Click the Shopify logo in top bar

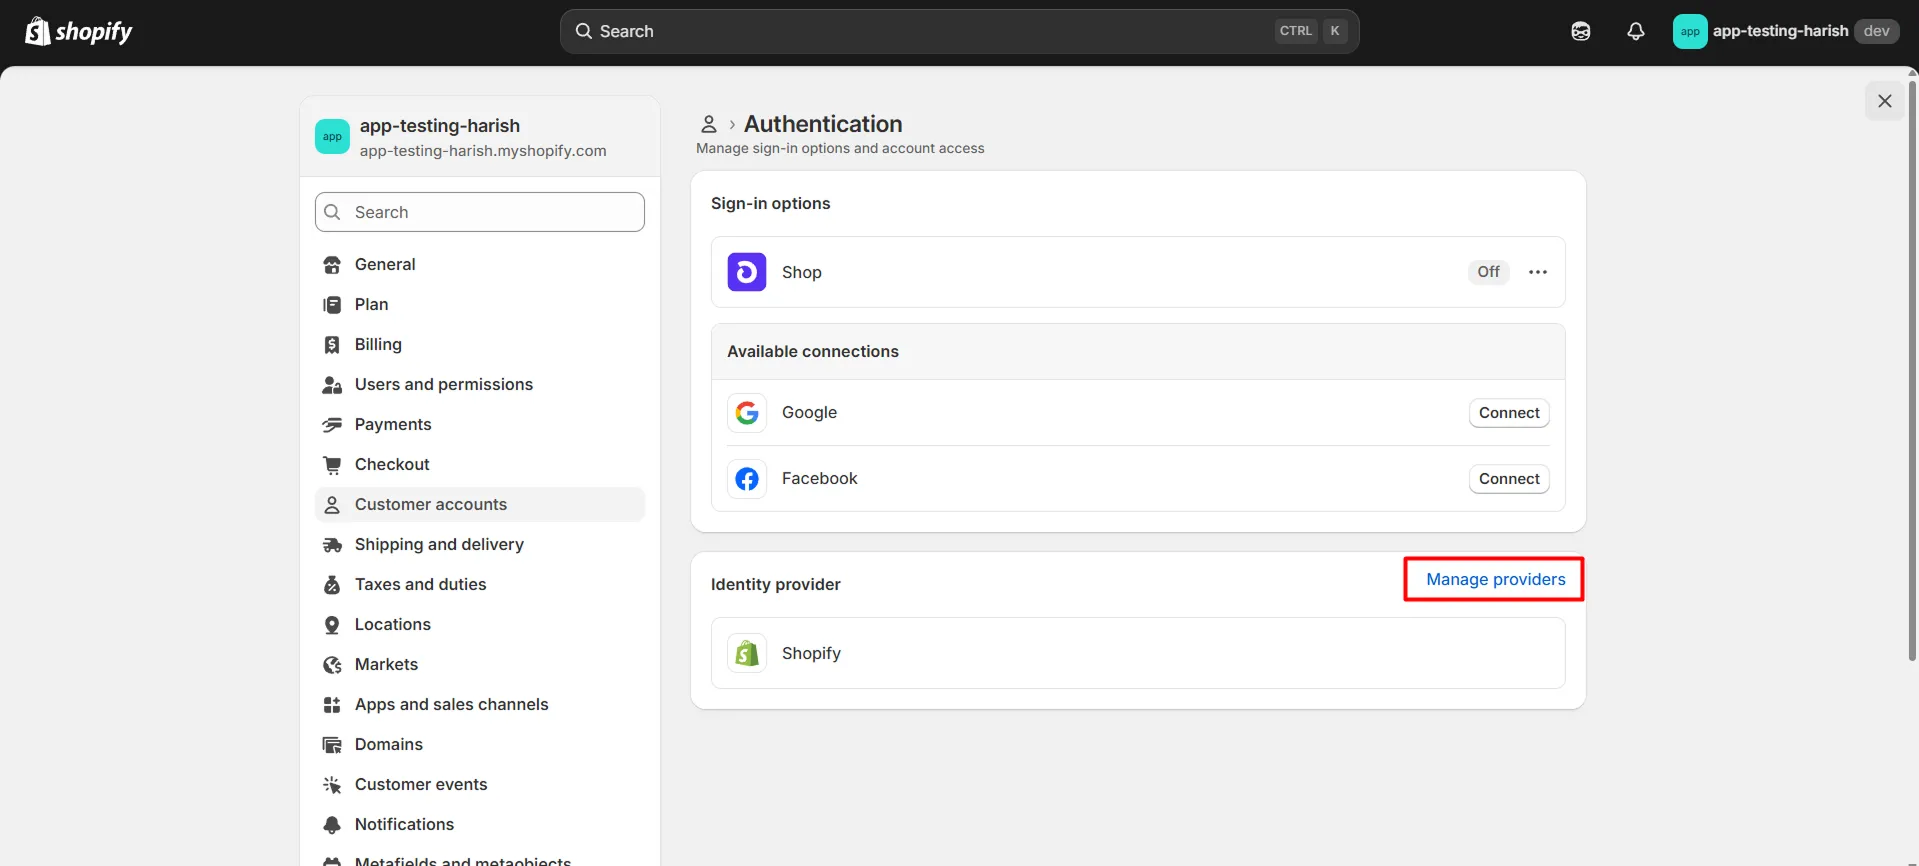coord(79,32)
